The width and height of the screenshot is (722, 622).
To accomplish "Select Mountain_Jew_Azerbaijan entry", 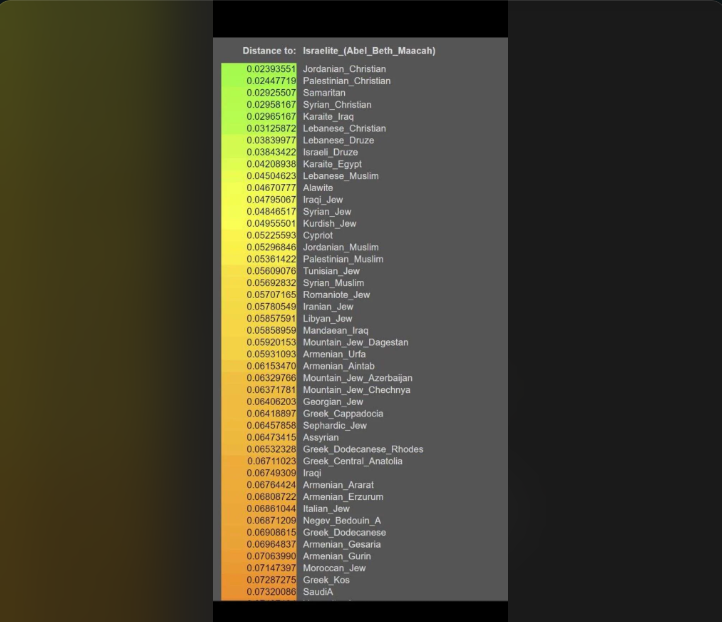I will point(357,378).
